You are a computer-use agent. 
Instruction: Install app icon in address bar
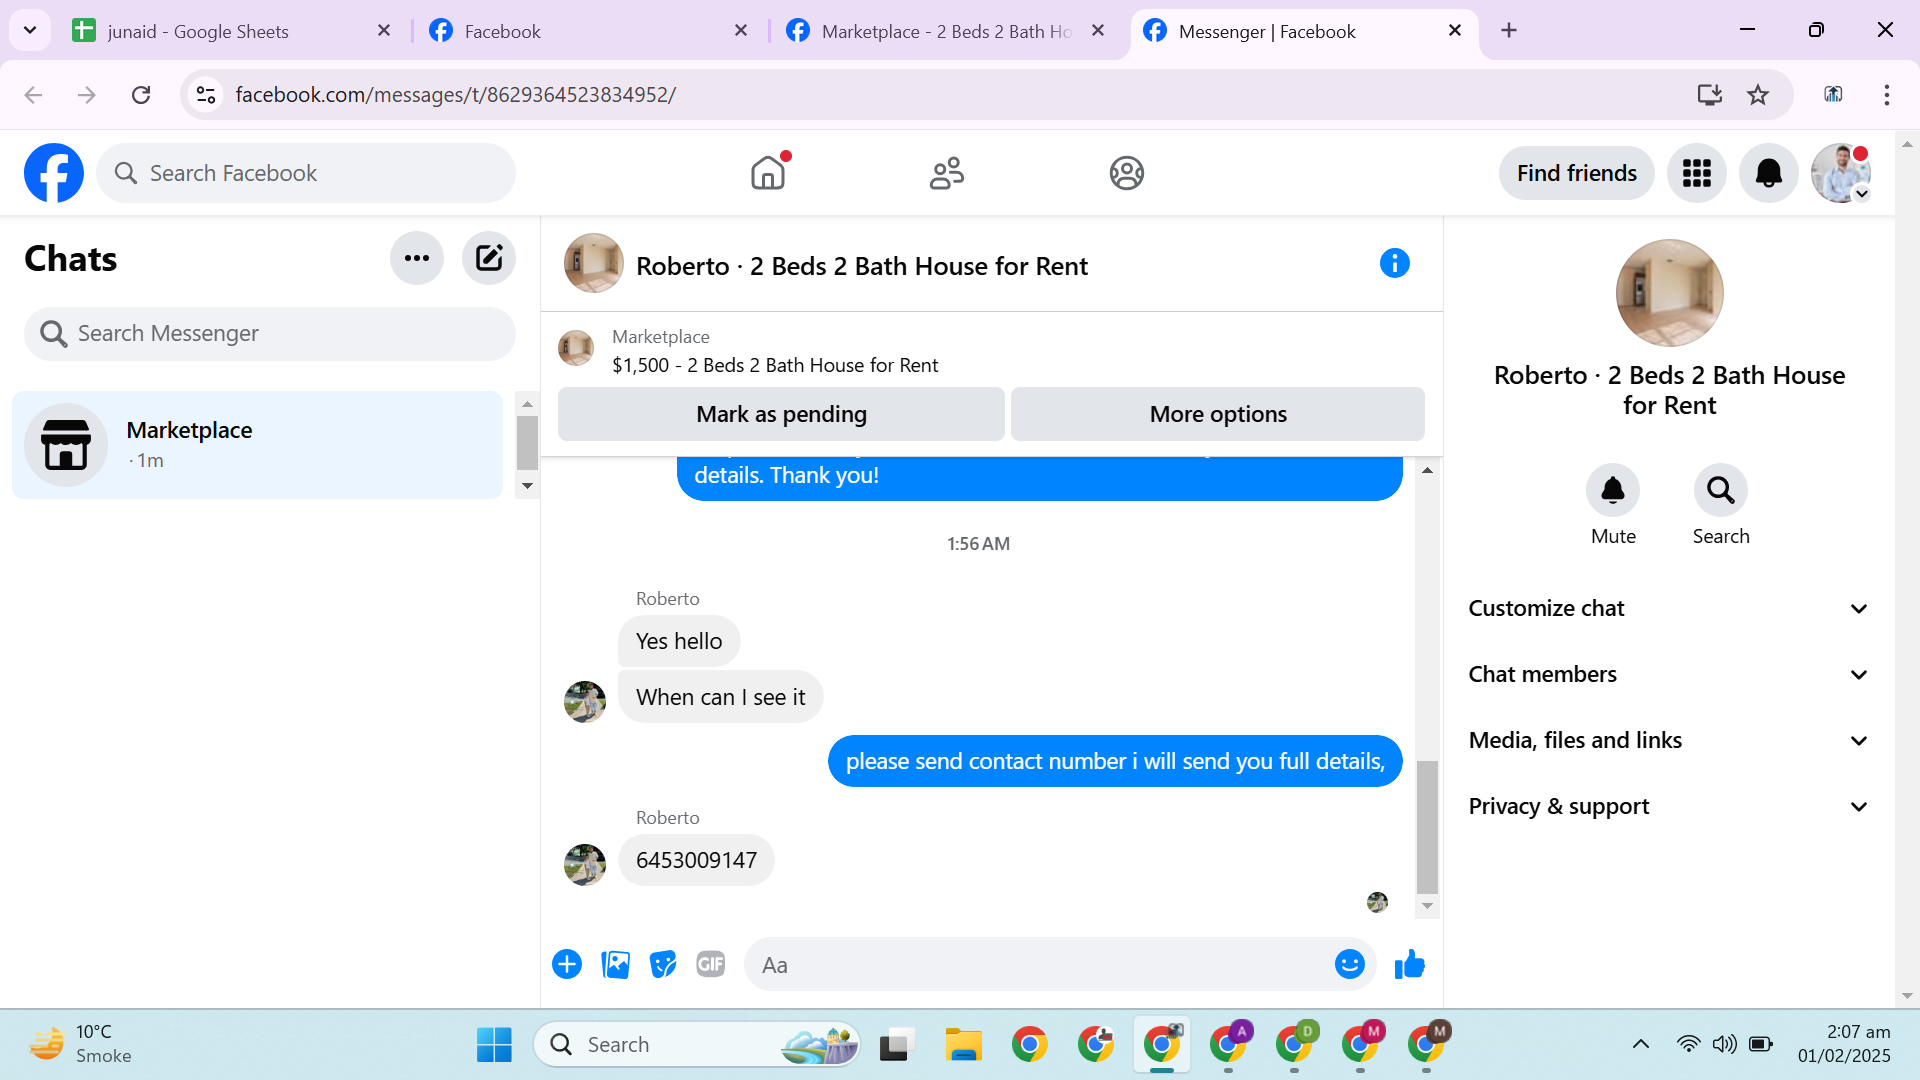point(1710,94)
